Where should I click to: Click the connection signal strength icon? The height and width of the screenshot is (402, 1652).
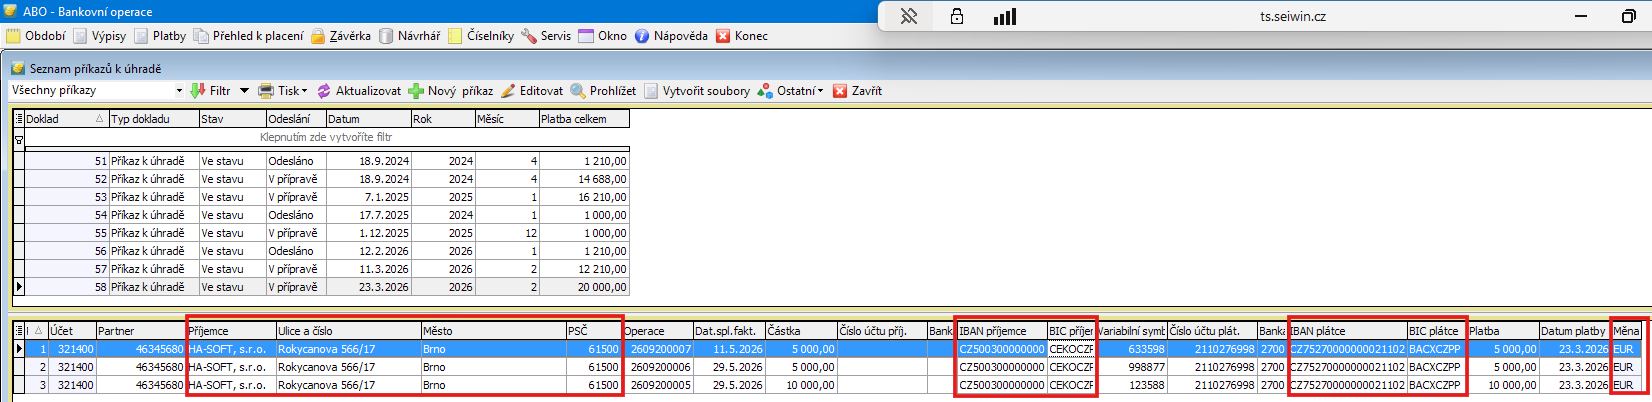(x=1004, y=16)
